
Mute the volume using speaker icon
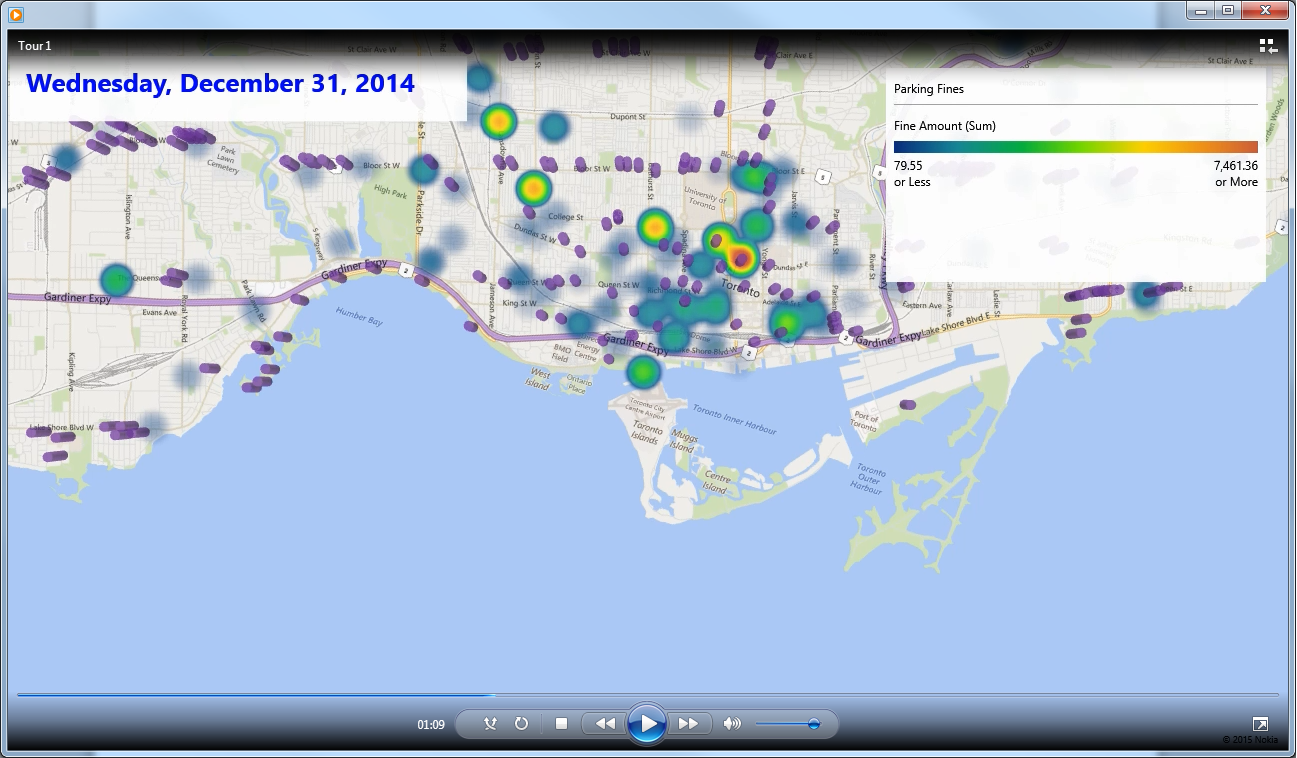[x=732, y=723]
